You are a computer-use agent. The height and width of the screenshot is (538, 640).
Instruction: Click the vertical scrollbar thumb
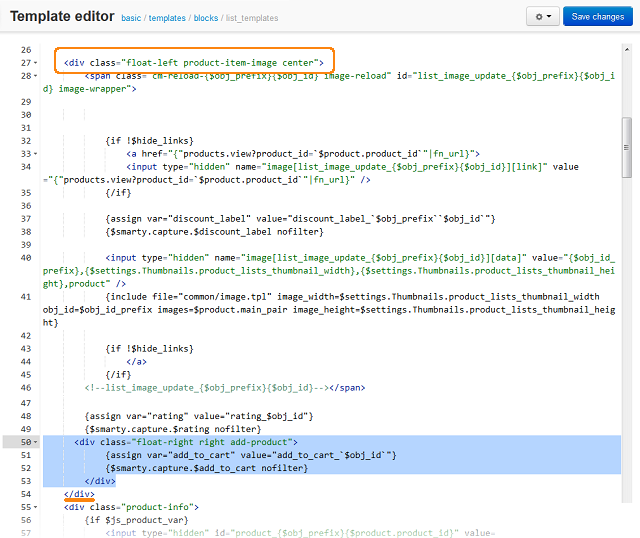coord(627,147)
